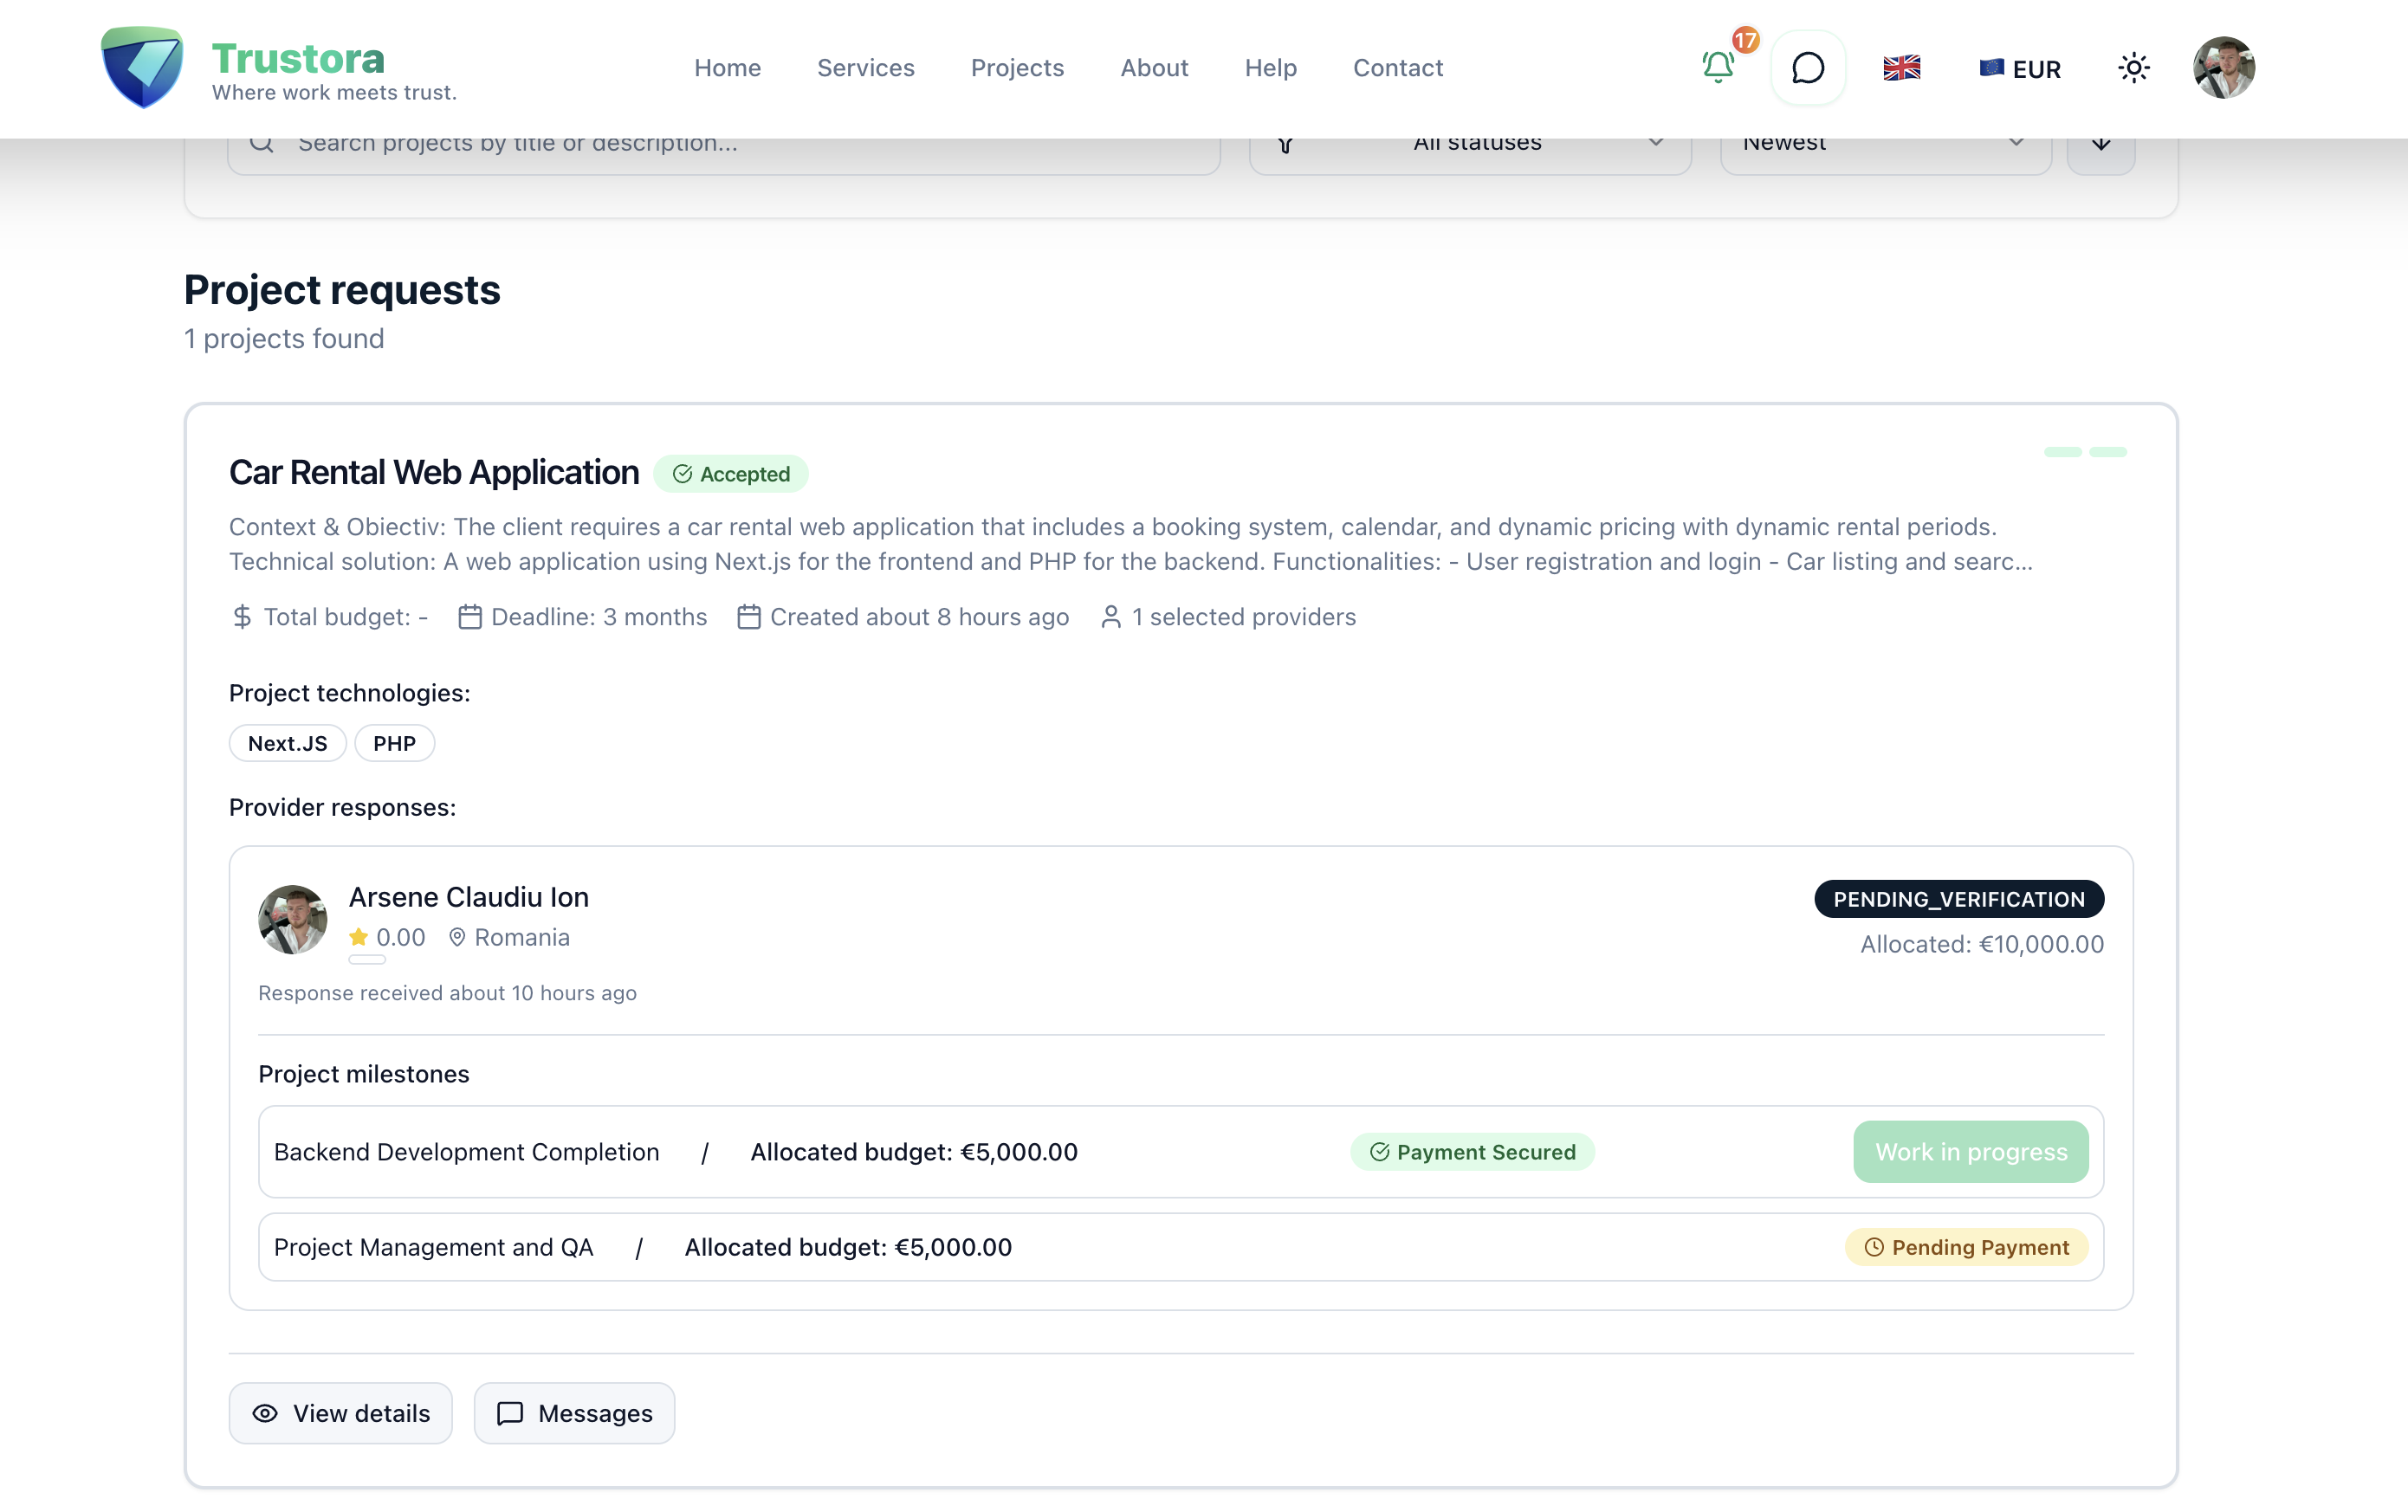Open the Help menu item
This screenshot has width=2408, height=1512.
[1270, 68]
